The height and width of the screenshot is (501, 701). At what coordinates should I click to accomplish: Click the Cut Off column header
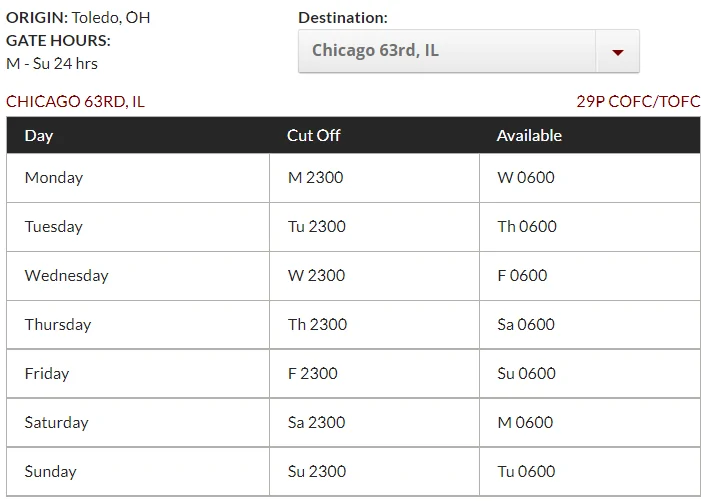coord(313,135)
